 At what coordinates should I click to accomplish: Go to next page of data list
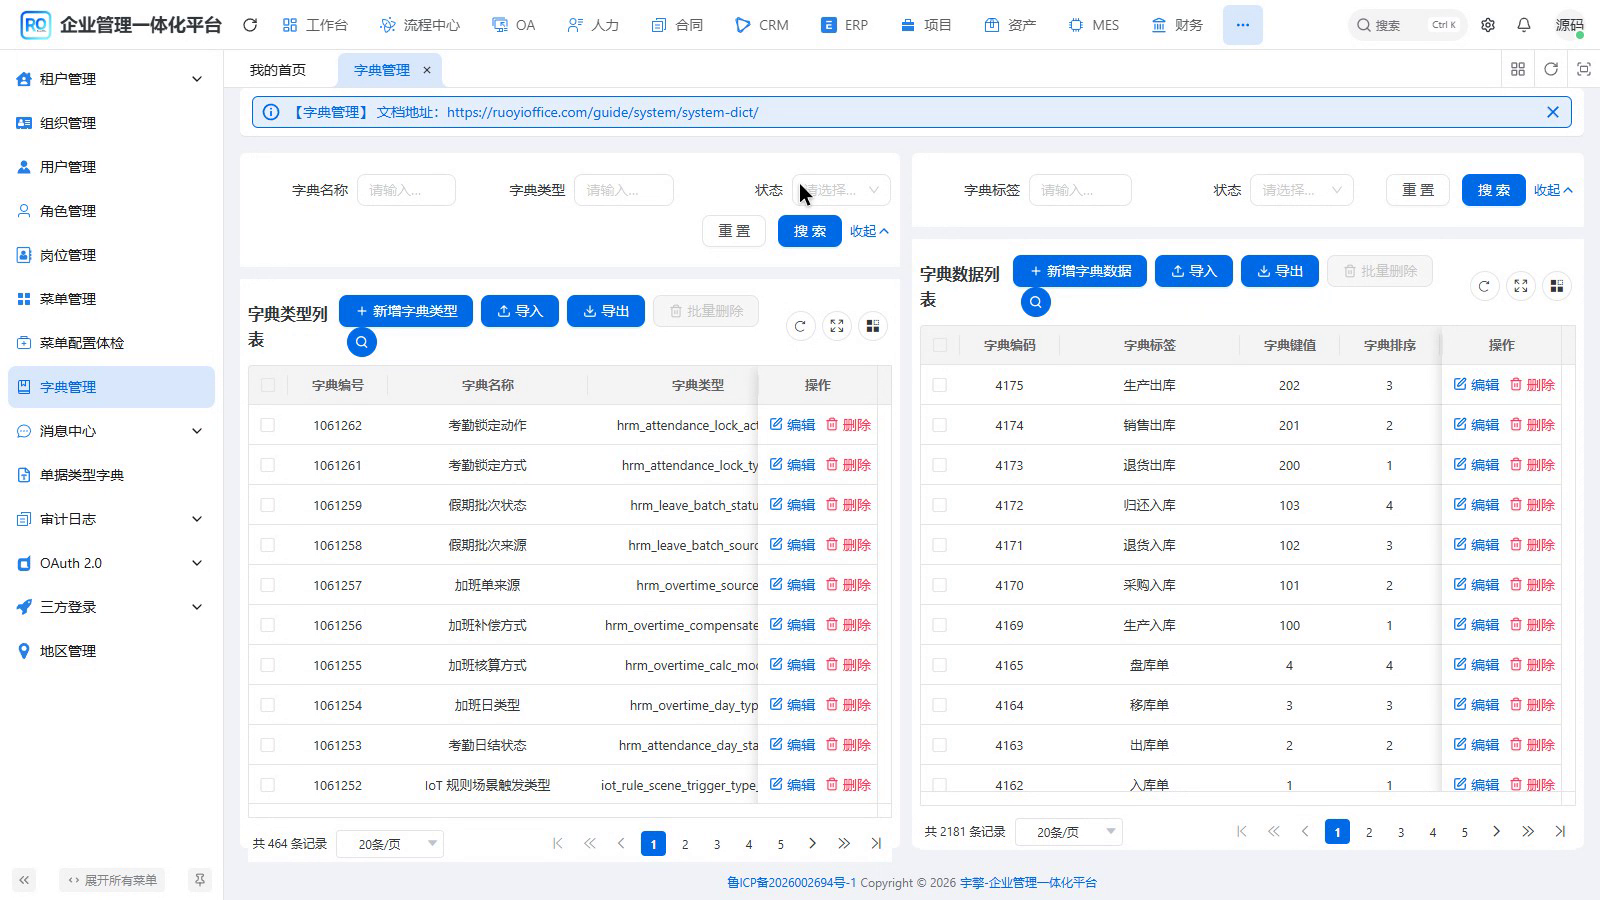tap(1496, 832)
